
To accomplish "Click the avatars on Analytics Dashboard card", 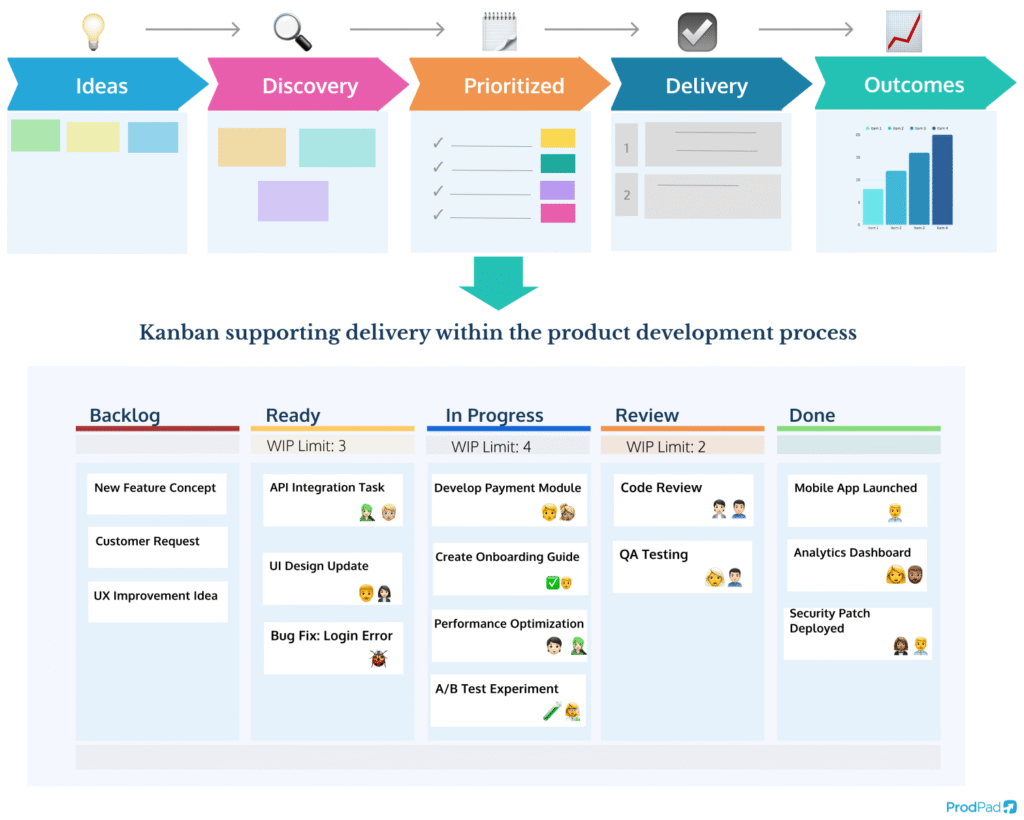I will pyautogui.click(x=904, y=575).
